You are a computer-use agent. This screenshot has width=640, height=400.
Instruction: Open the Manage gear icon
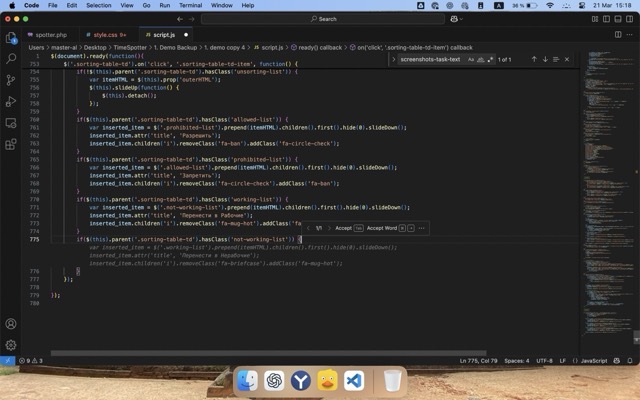[11, 345]
